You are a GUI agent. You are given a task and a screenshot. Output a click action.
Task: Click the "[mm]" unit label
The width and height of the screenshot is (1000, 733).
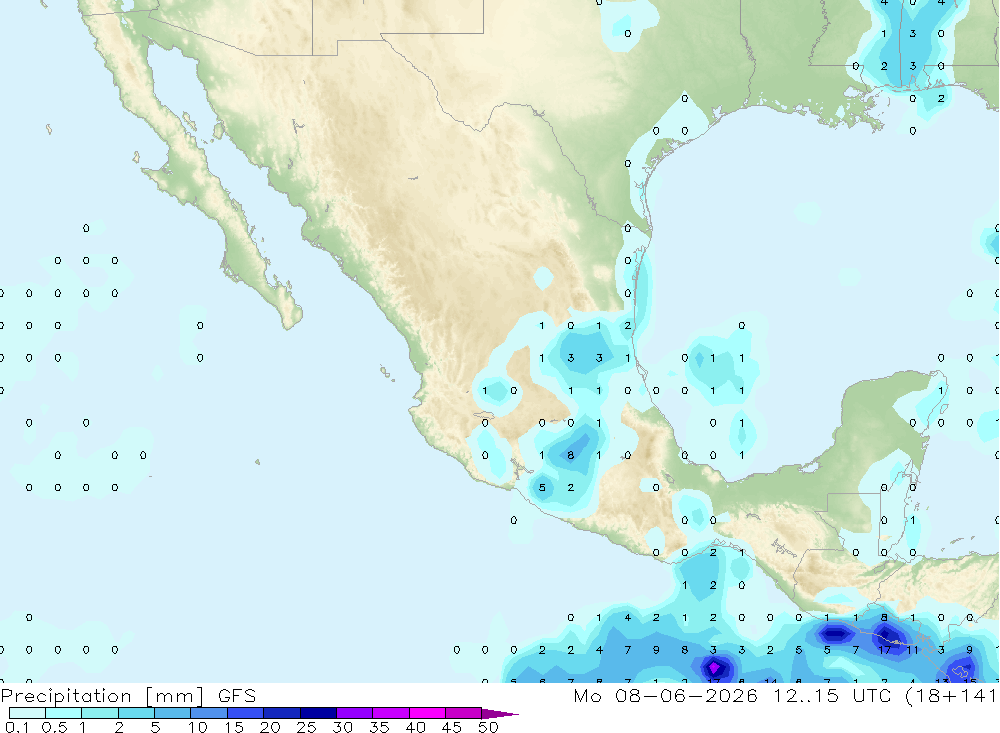pos(175,695)
